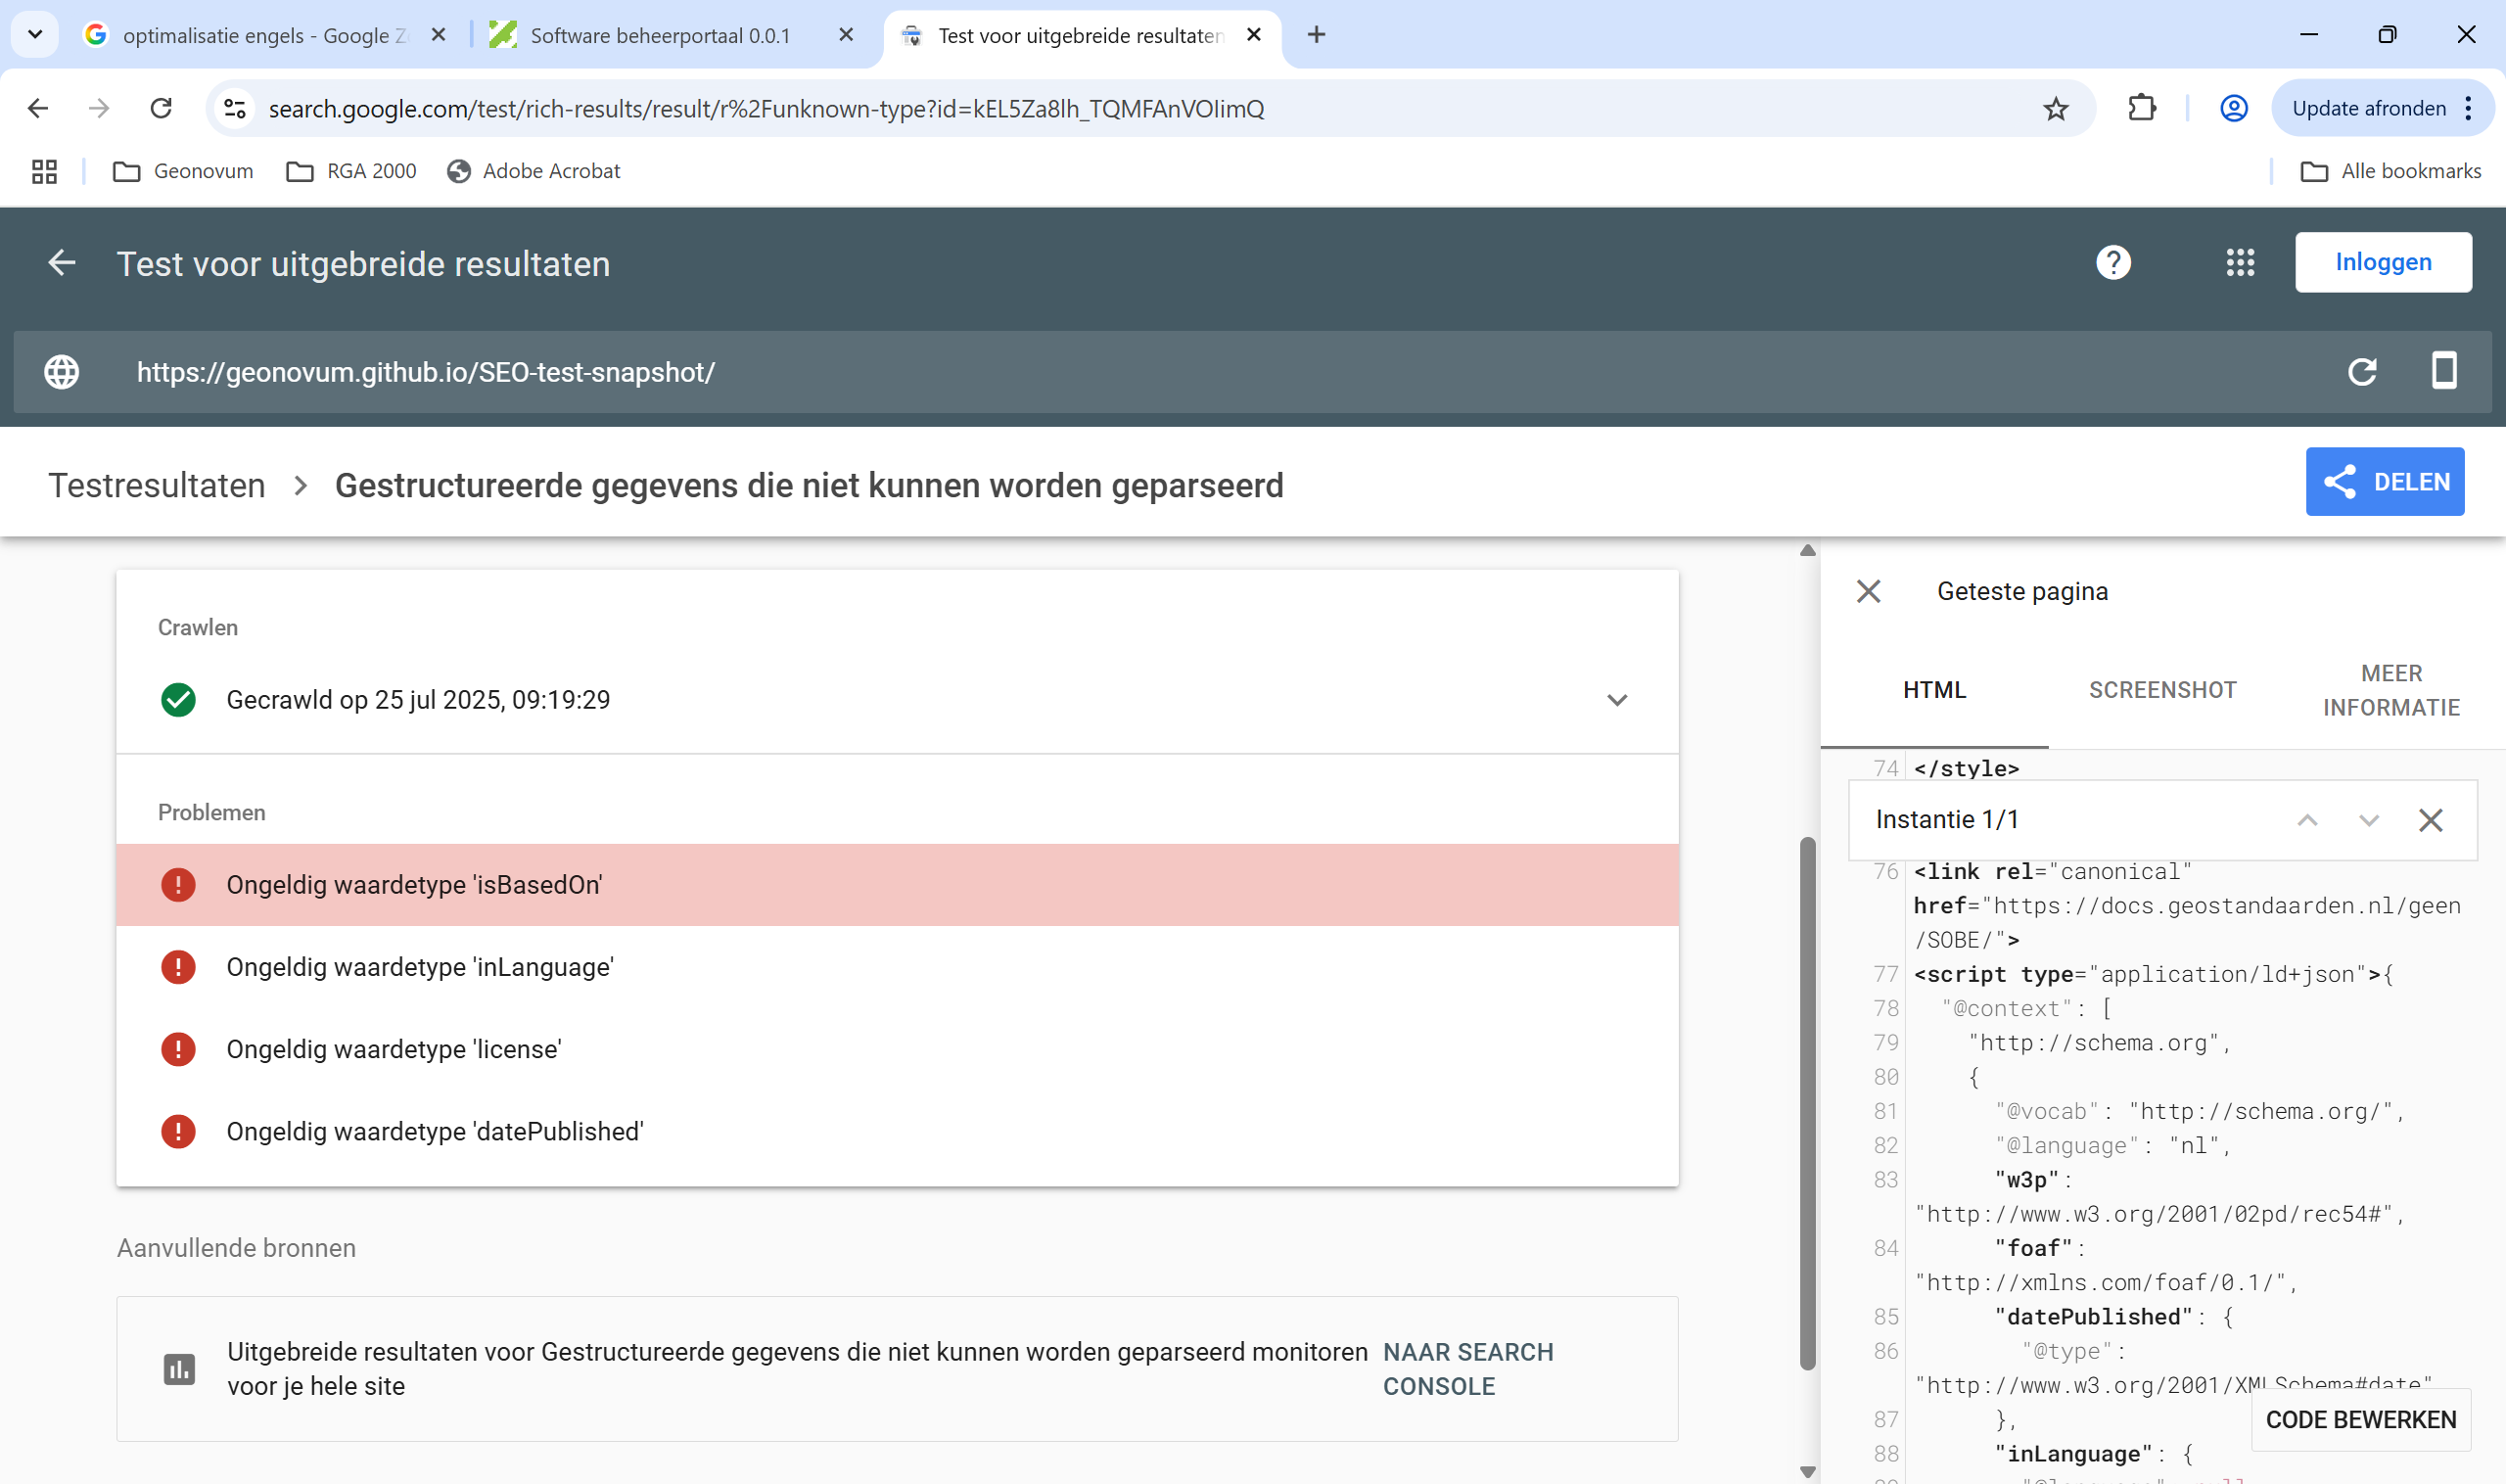Click the back arrow in the page header

[x=62, y=263]
